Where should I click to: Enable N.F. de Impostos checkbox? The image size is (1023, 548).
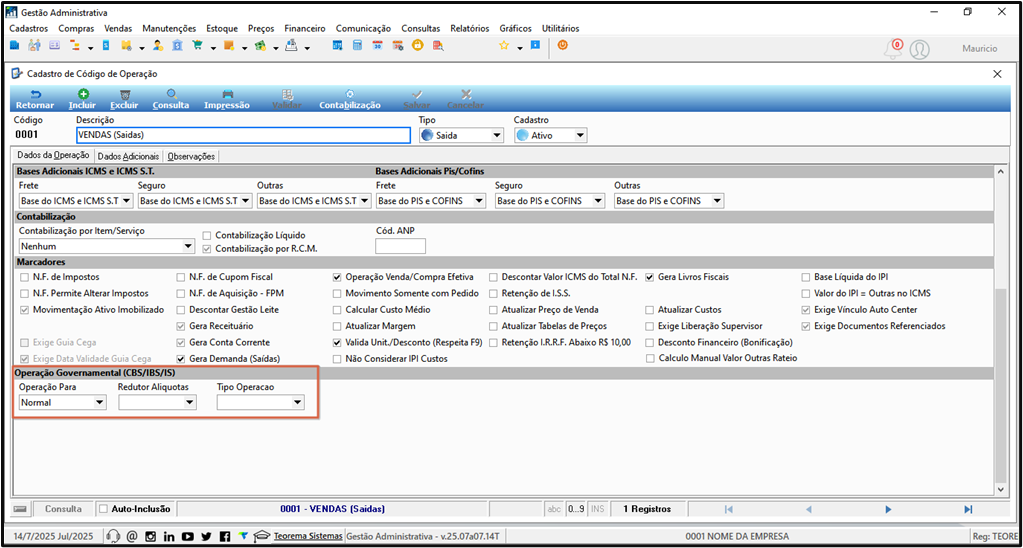click(24, 277)
